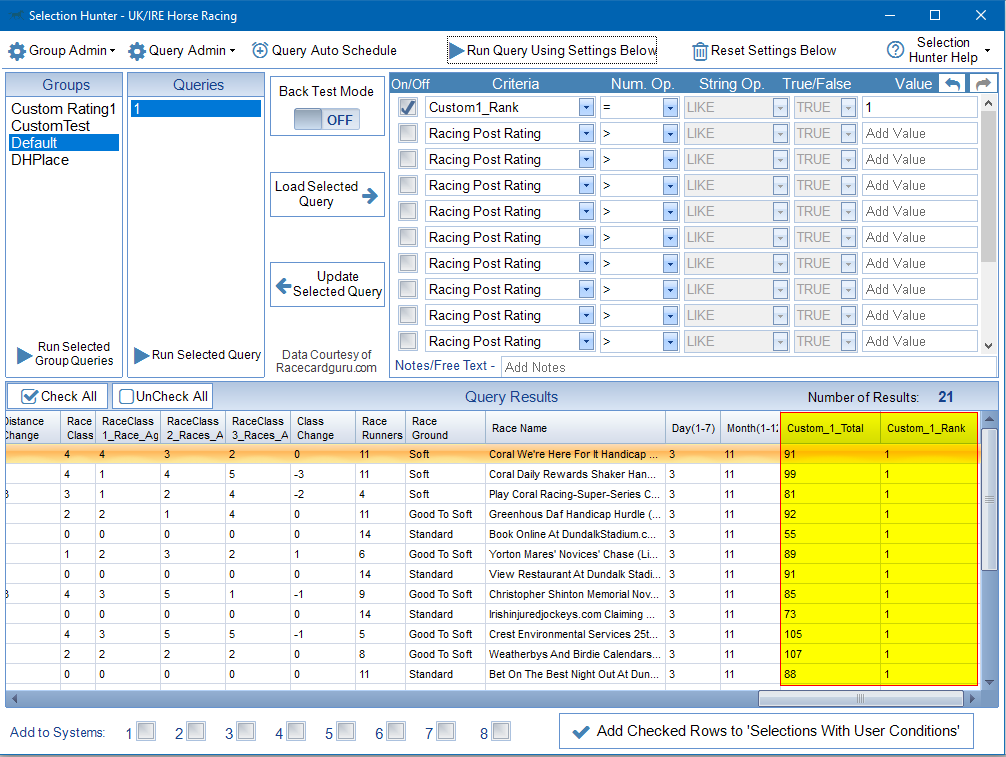Click the redo arrow beside Value header
1006x757 pixels.
(x=984, y=84)
